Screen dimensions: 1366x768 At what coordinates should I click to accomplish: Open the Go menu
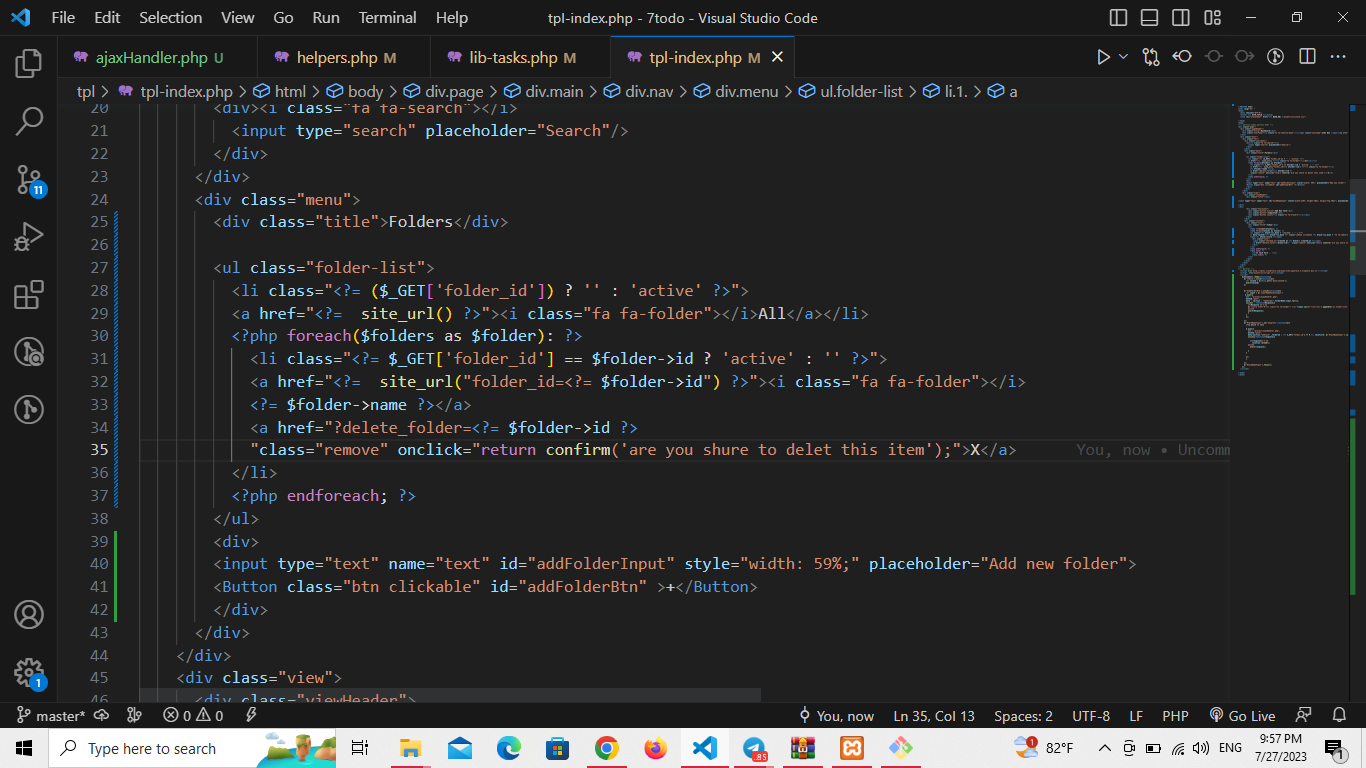click(x=283, y=18)
